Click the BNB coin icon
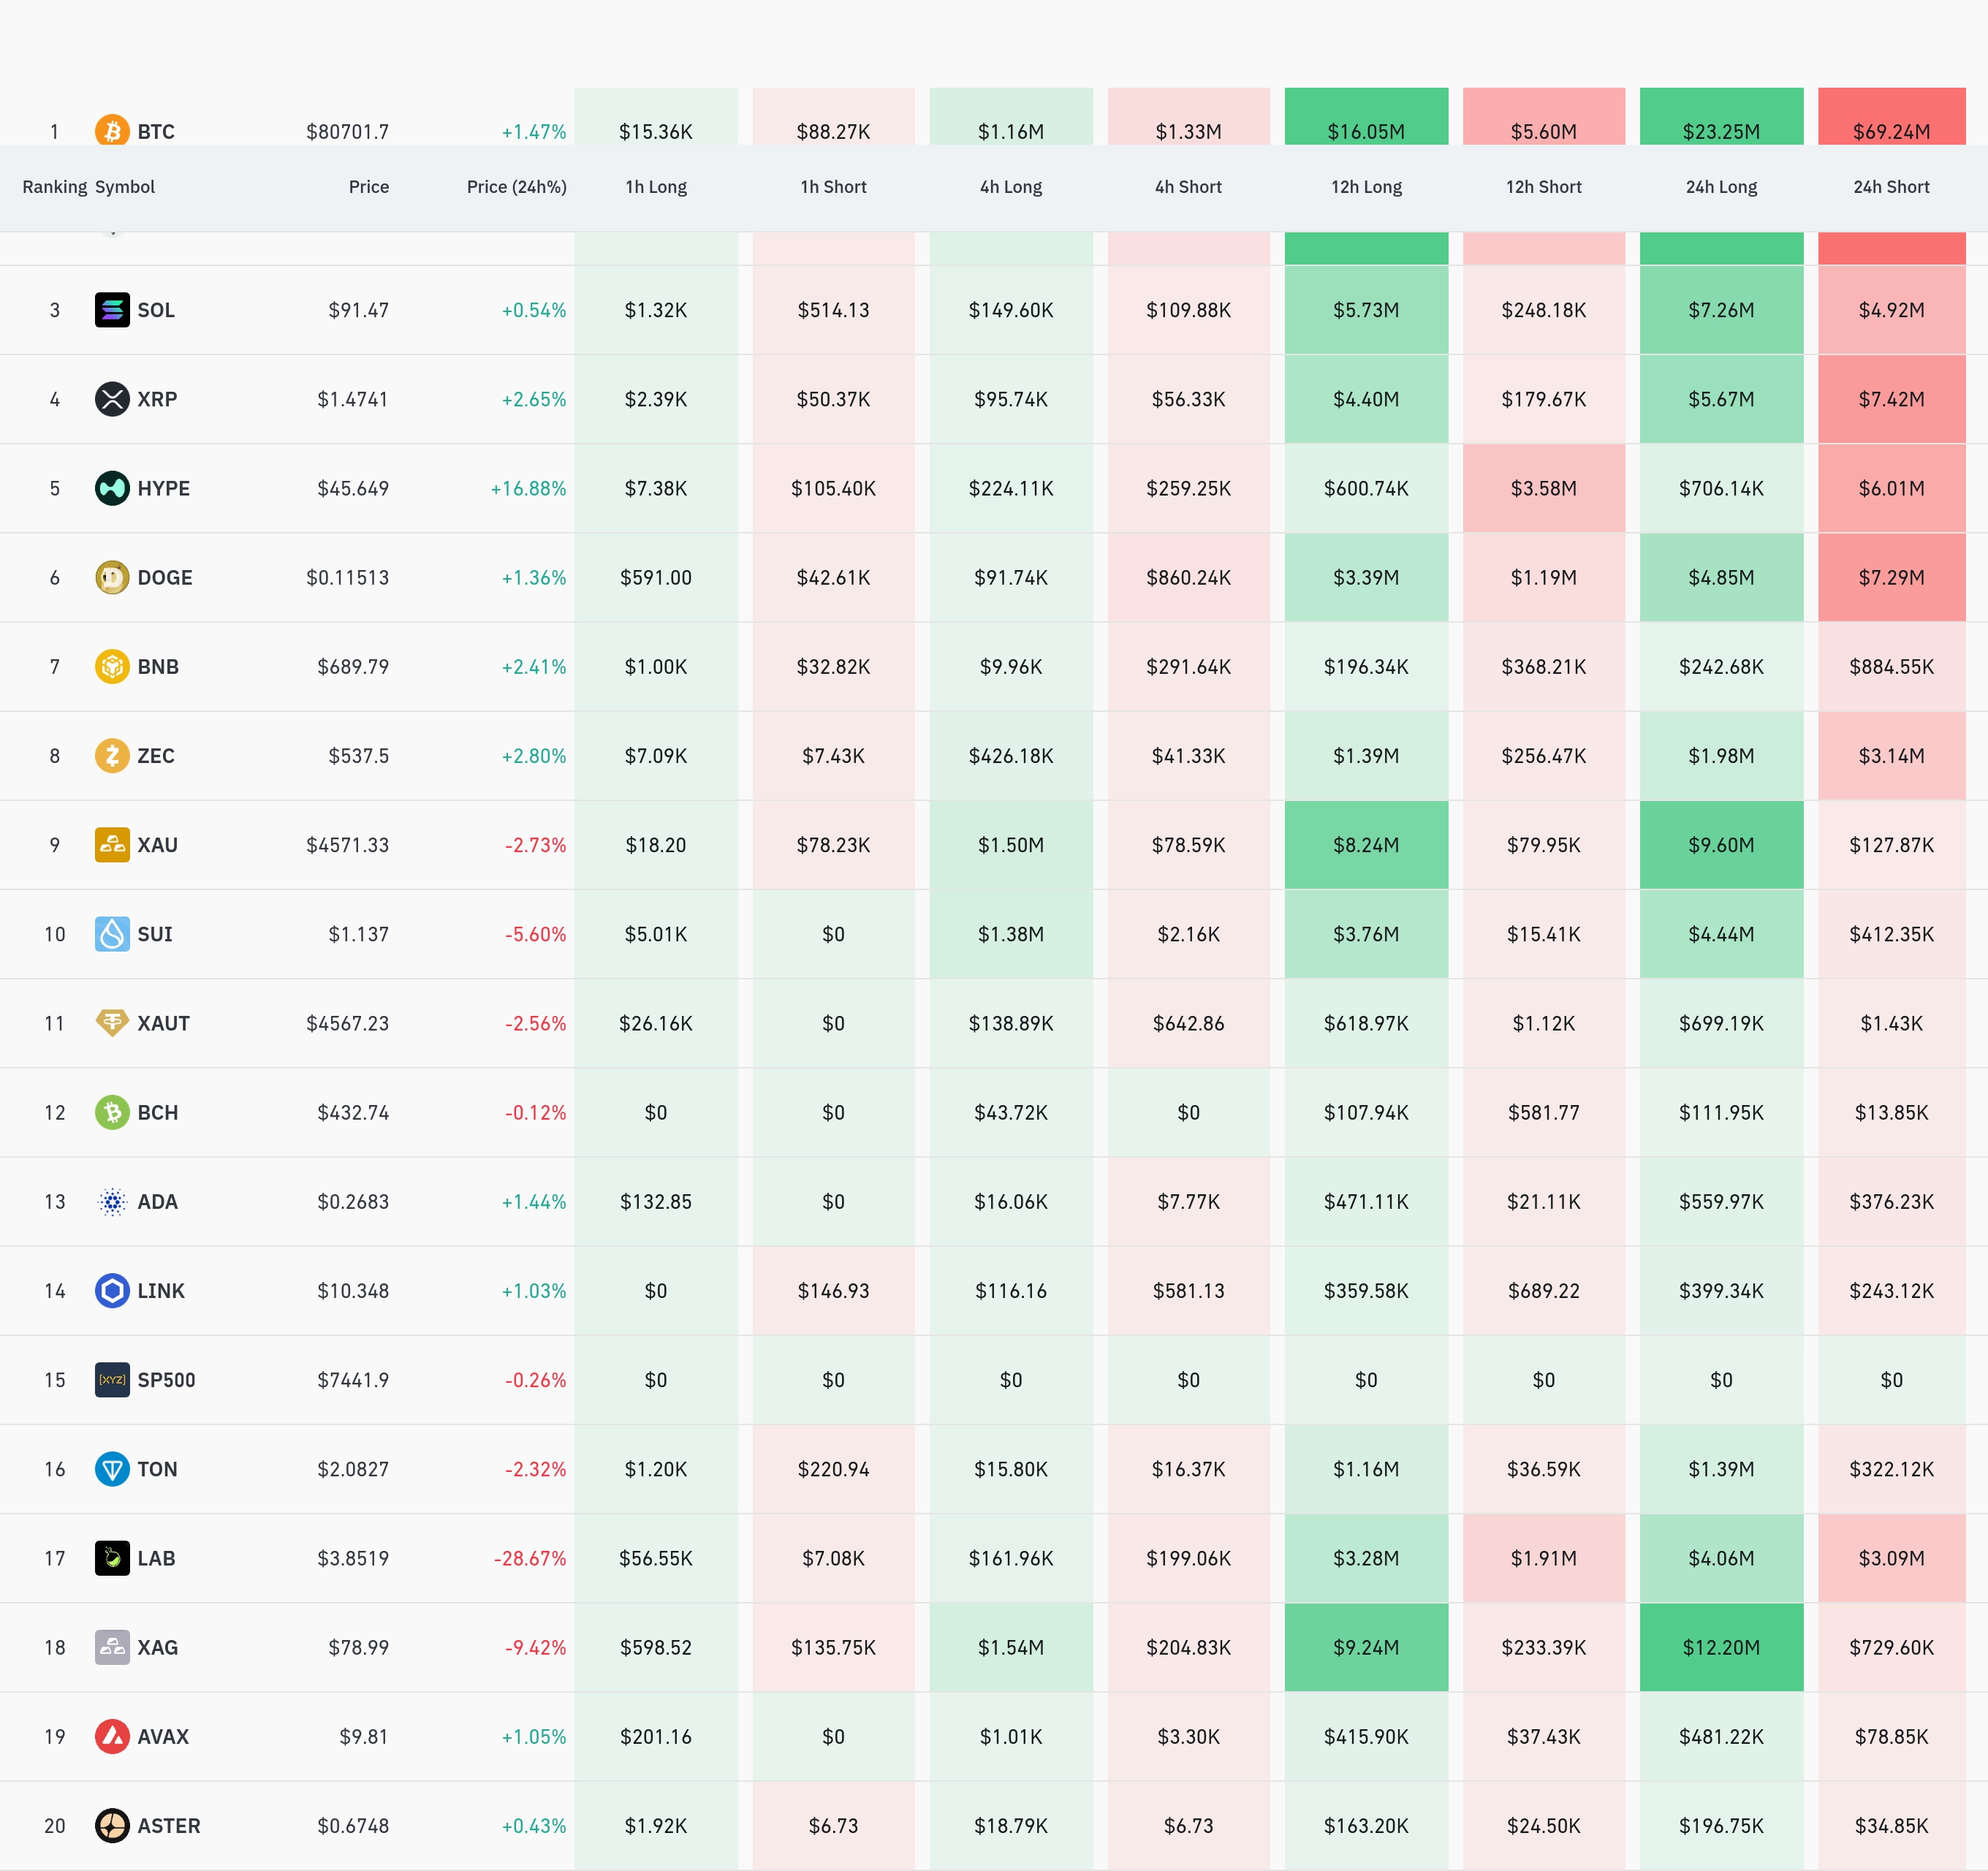The width and height of the screenshot is (1988, 1871). coord(112,666)
